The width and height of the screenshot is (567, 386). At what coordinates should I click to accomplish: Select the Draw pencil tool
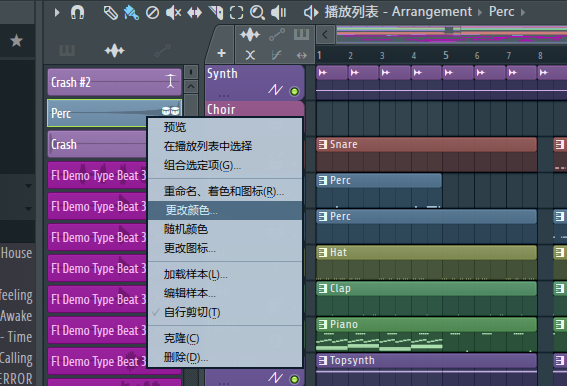tap(111, 13)
